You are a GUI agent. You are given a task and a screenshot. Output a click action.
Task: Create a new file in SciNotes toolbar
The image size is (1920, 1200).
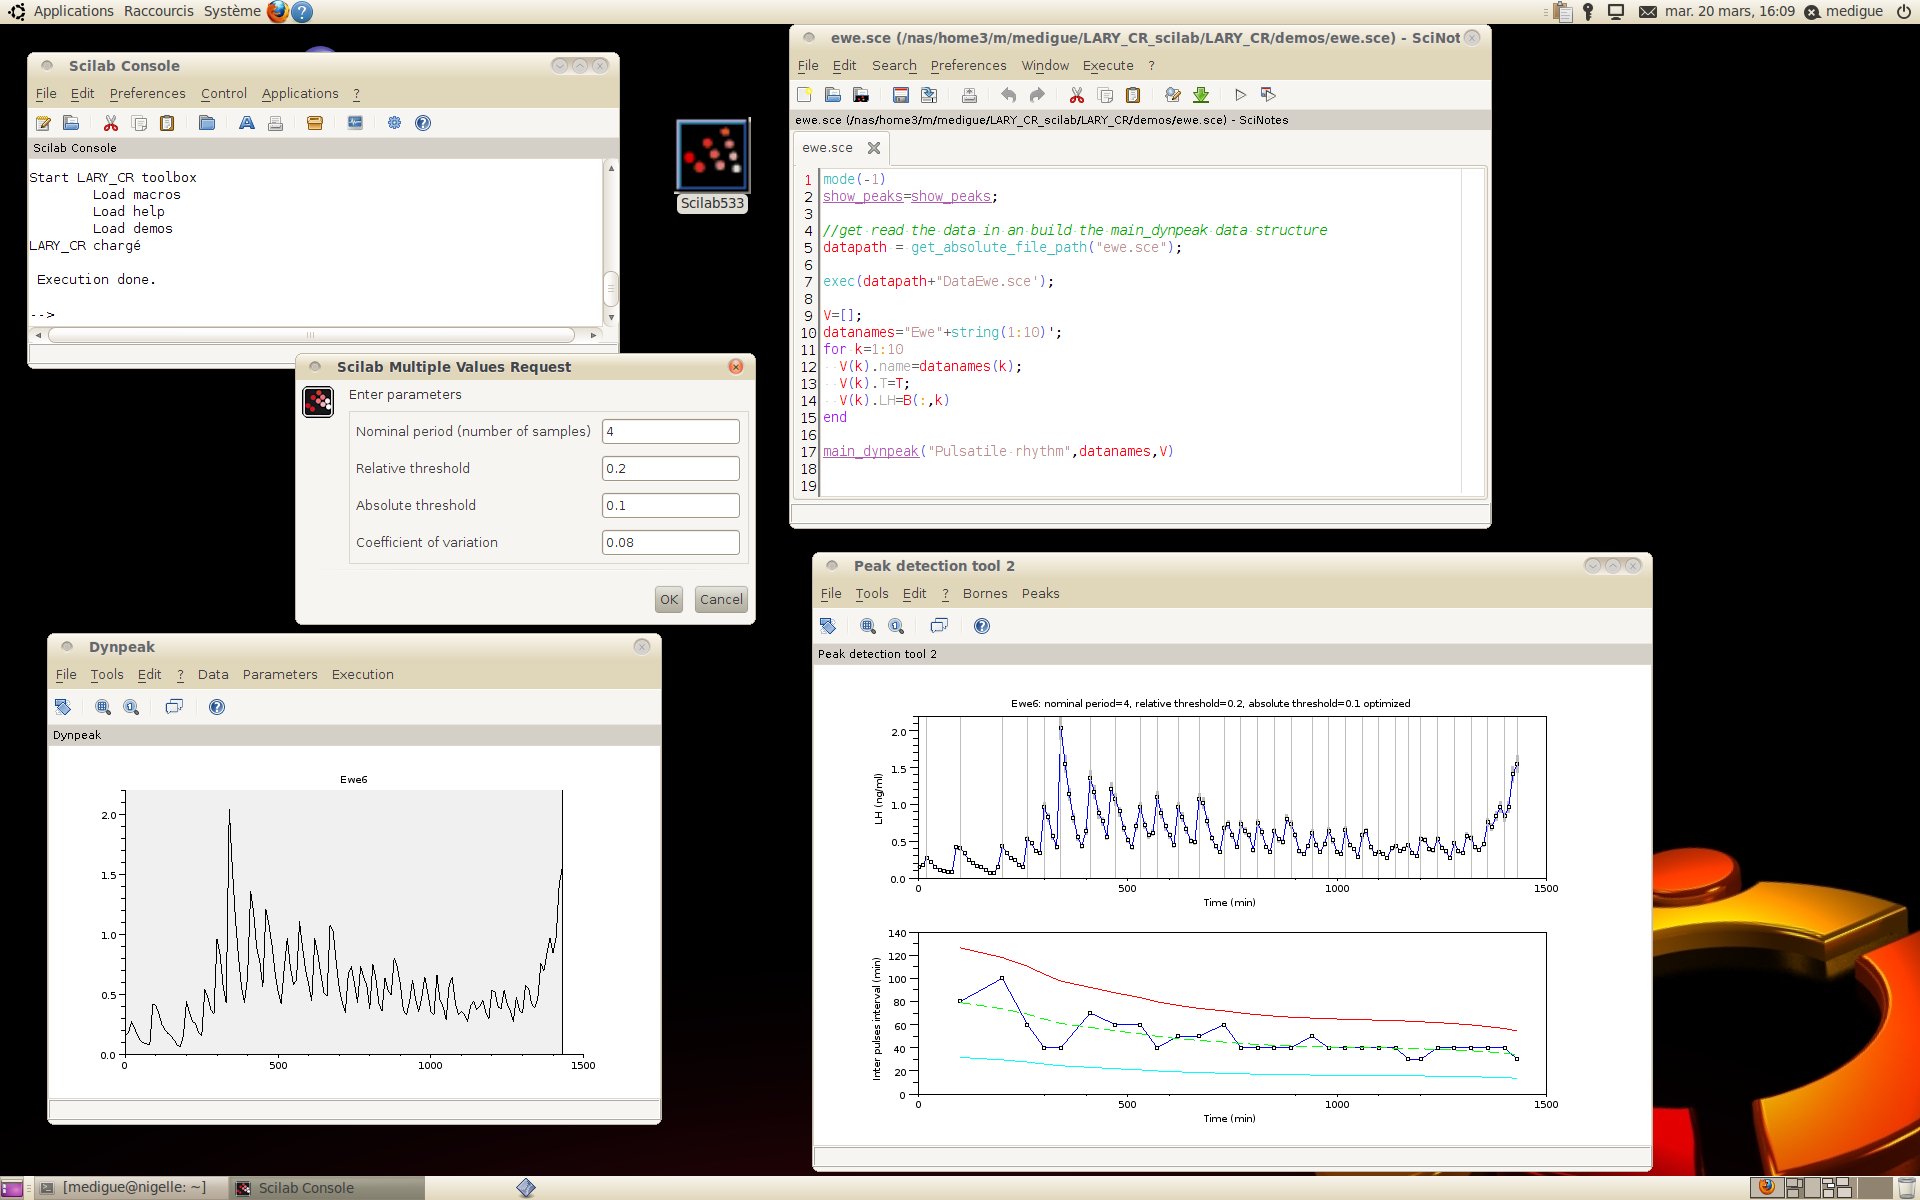pyautogui.click(x=804, y=95)
